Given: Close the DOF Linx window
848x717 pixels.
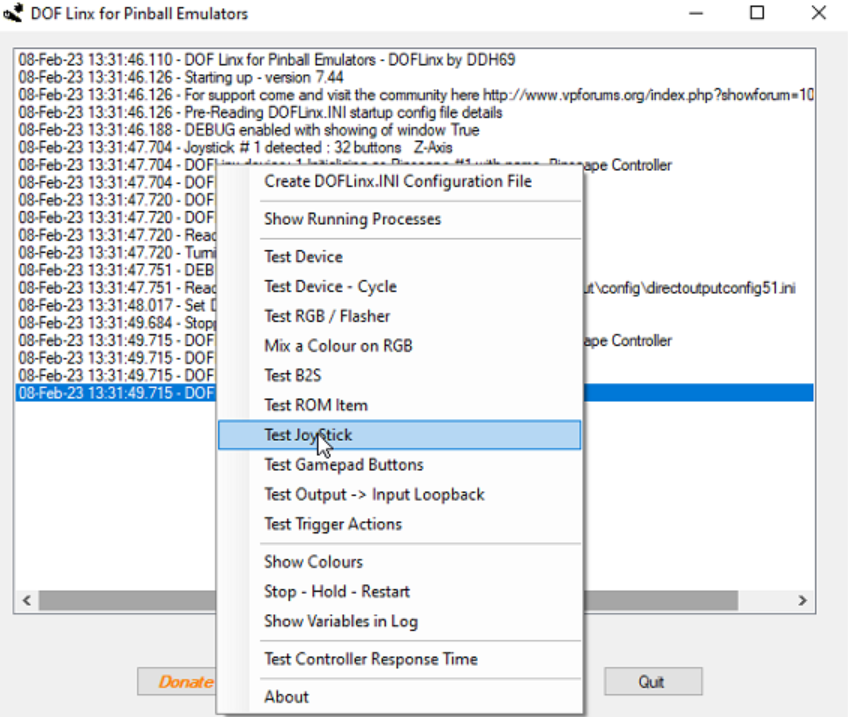Looking at the screenshot, I should [x=819, y=13].
